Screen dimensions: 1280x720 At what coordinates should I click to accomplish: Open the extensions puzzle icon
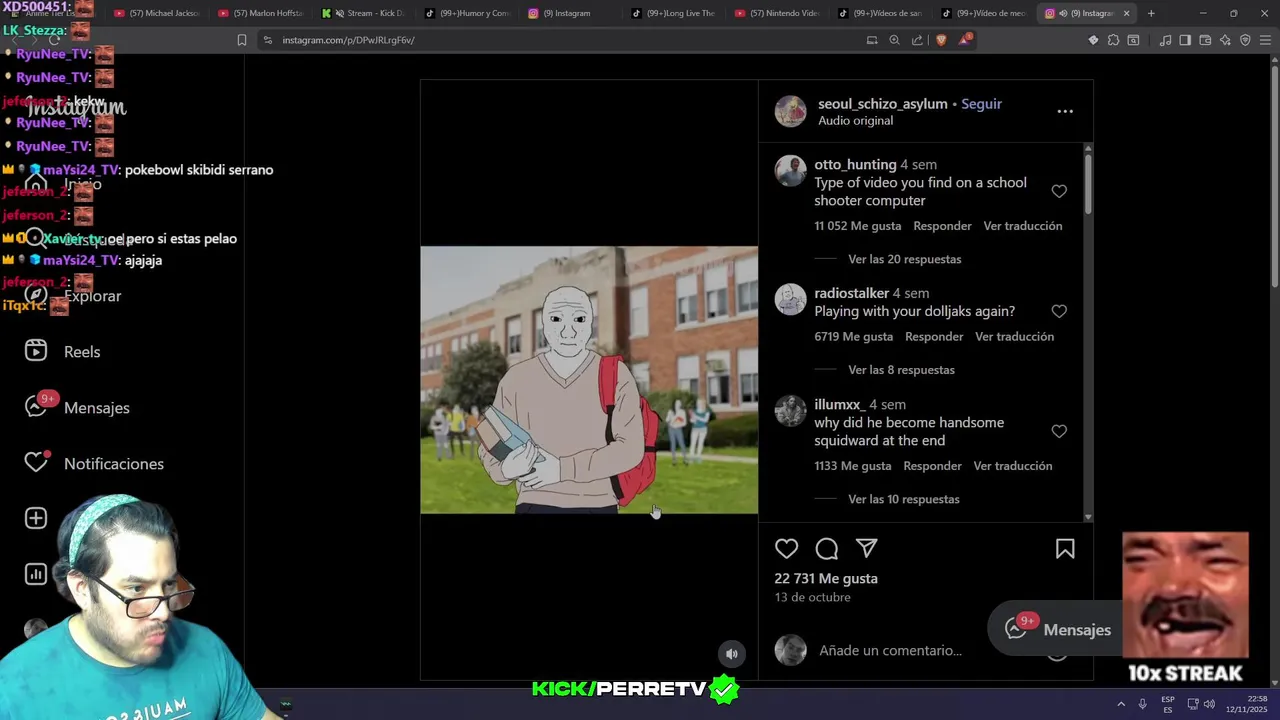pos(1113,40)
